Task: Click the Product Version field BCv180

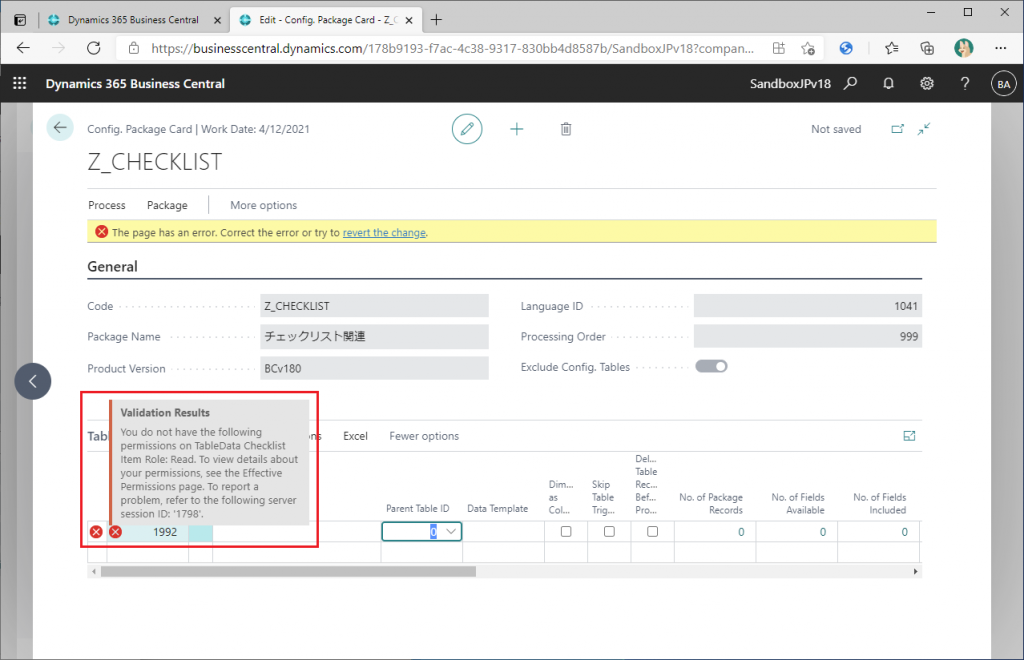Action: point(374,368)
